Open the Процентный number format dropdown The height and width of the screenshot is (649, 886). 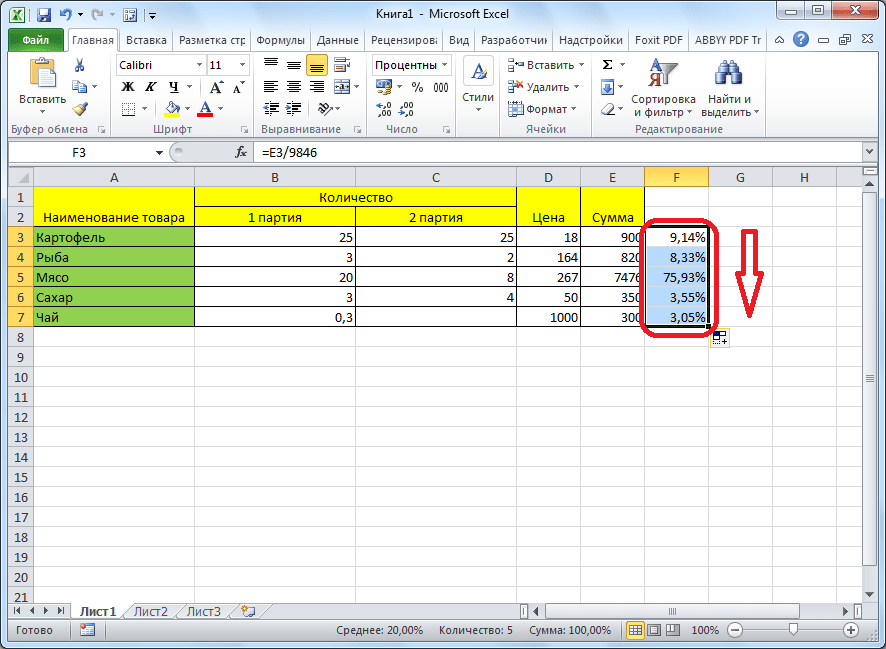click(x=444, y=65)
